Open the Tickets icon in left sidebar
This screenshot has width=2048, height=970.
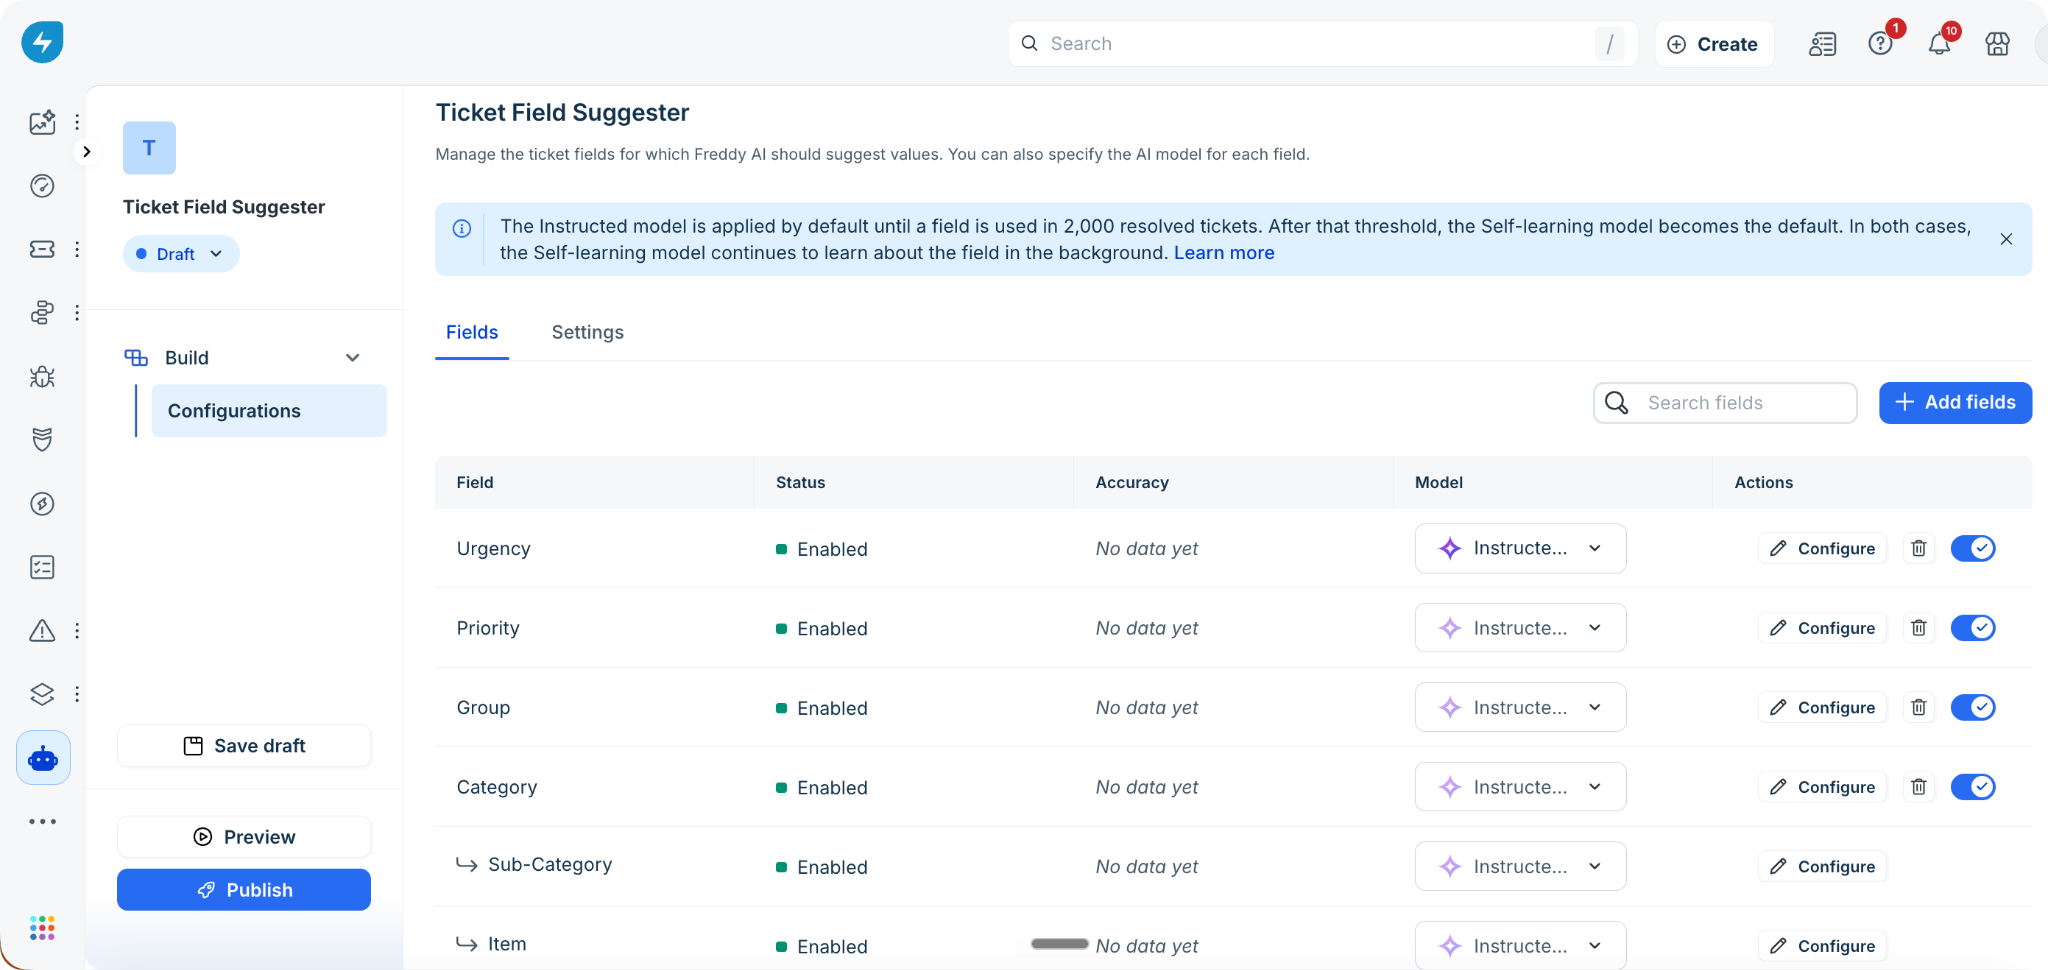pos(42,249)
